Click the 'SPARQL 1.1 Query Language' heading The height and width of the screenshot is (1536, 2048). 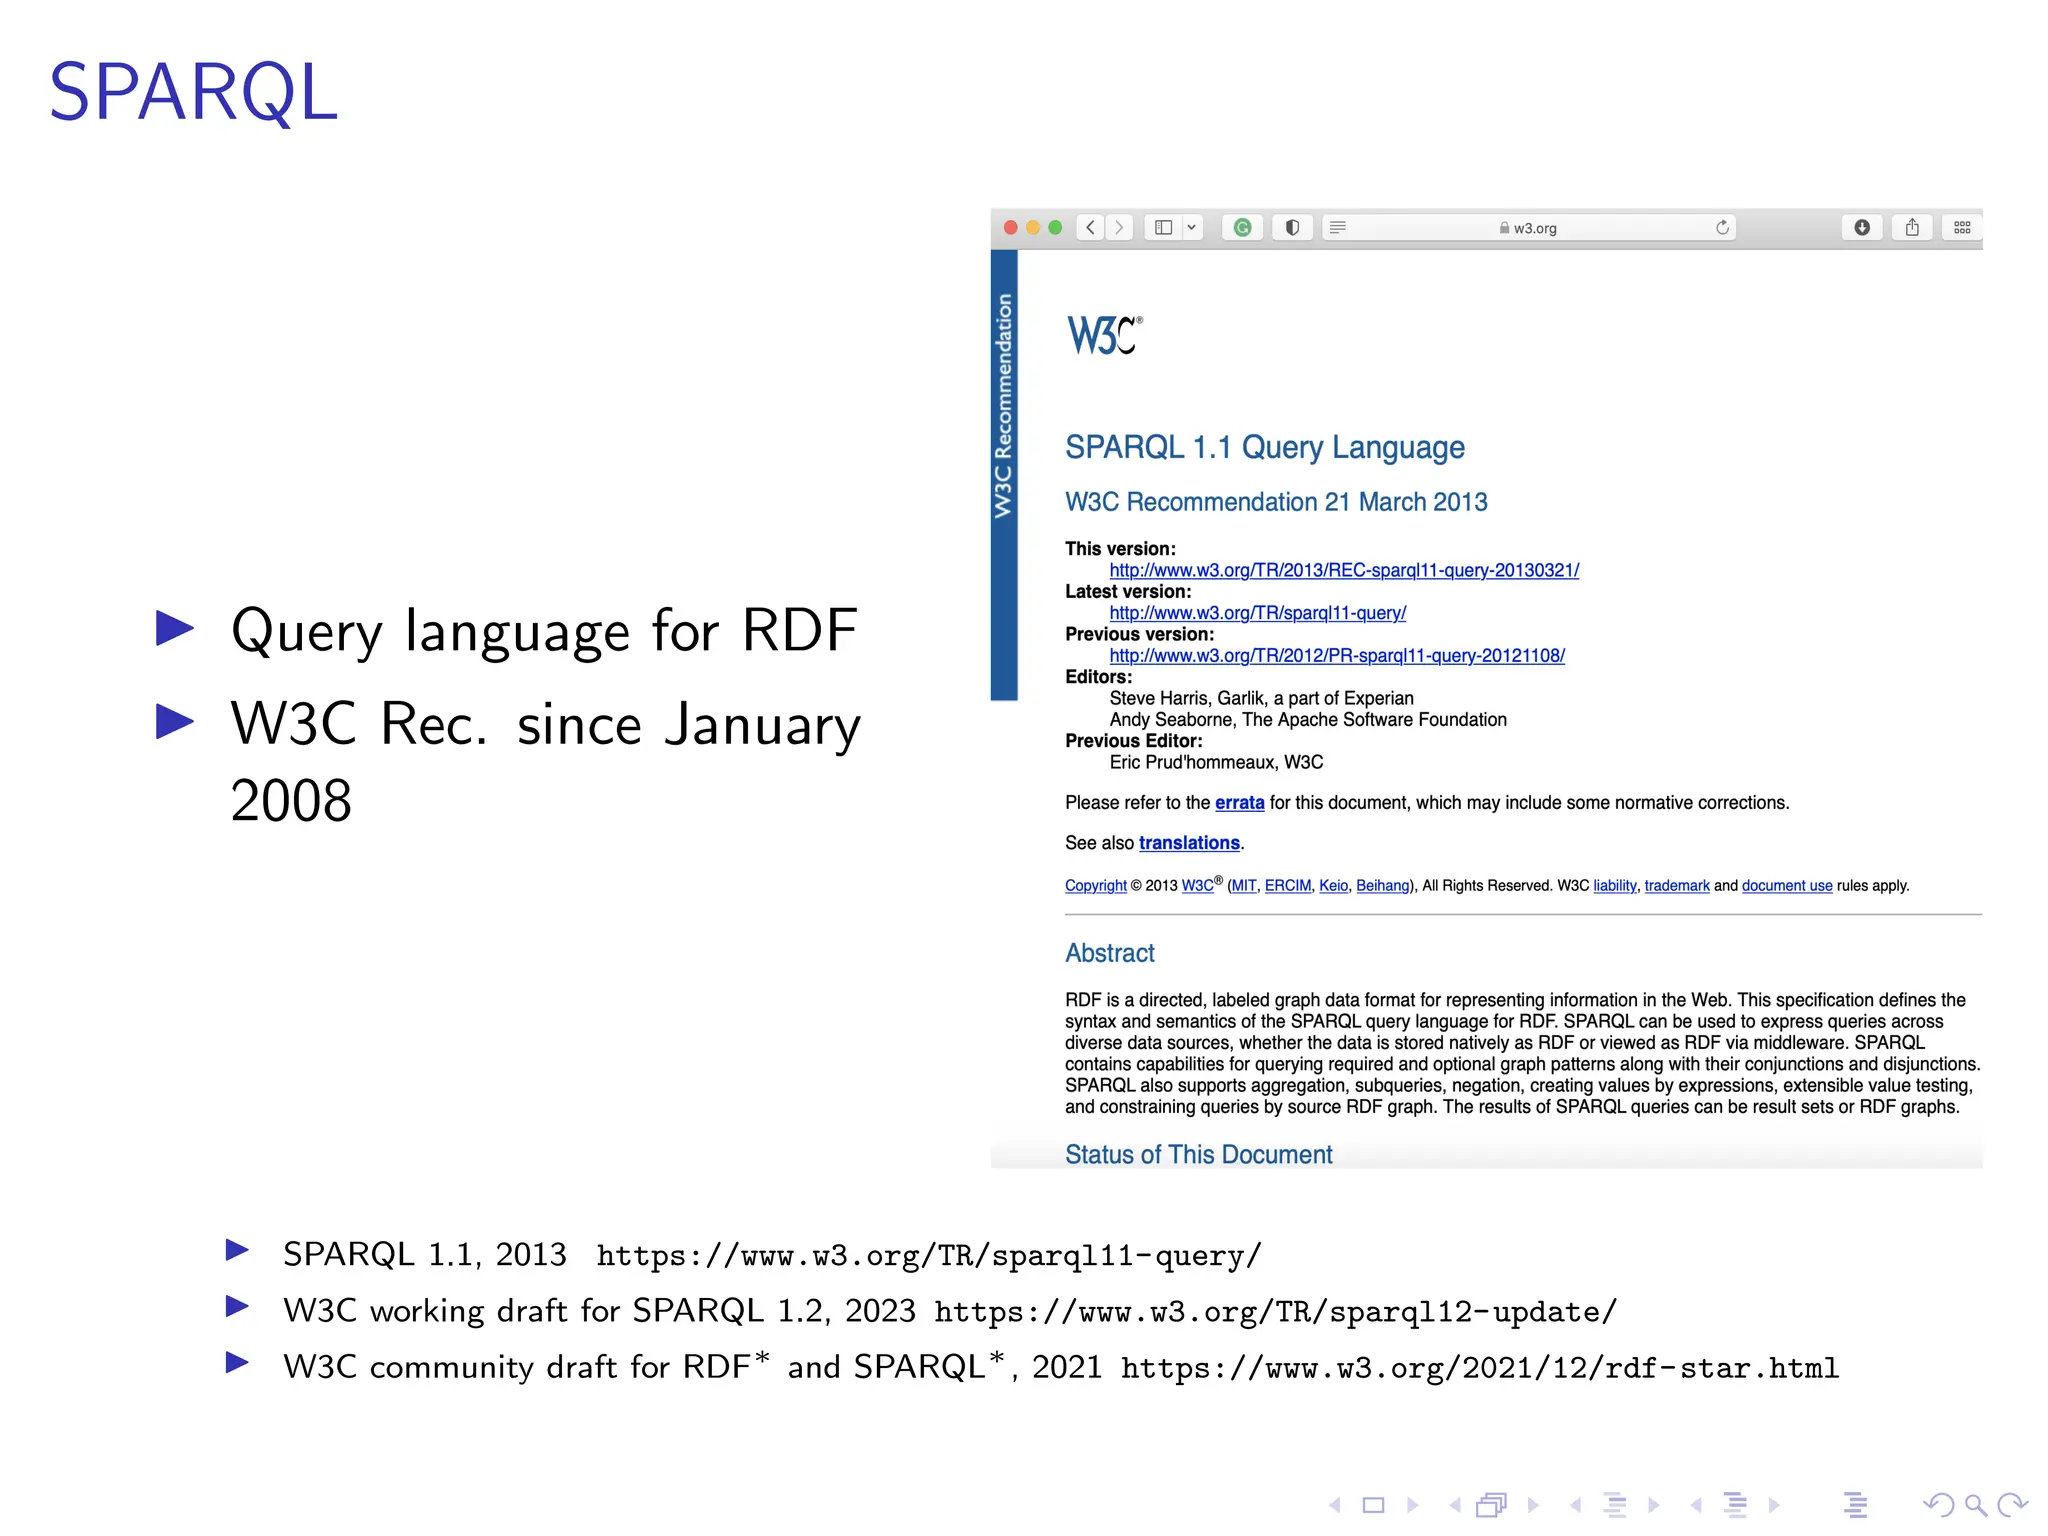(x=1265, y=447)
